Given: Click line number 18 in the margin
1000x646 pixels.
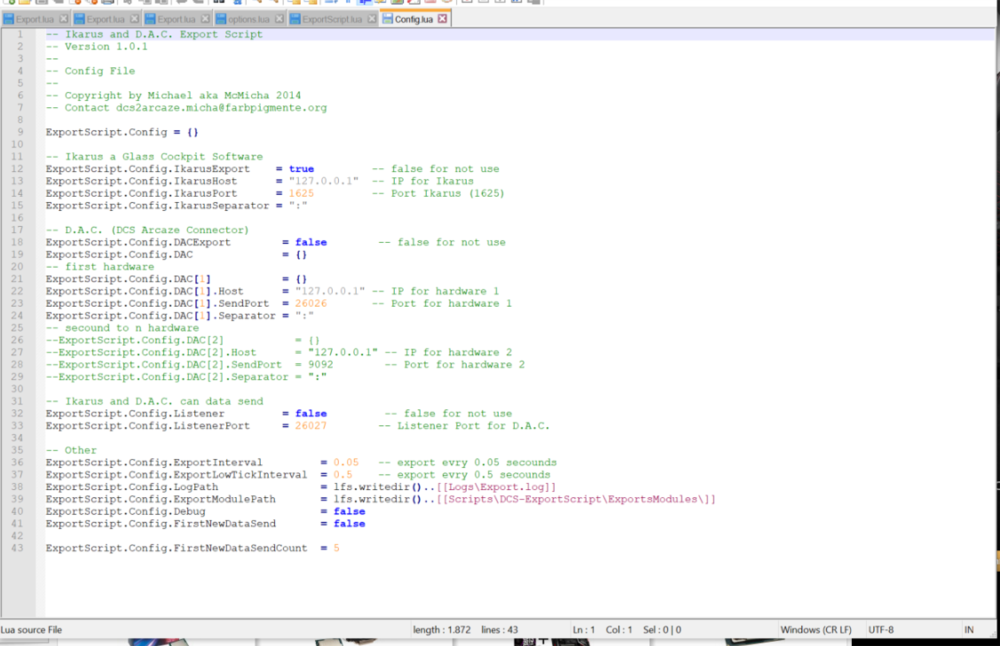Looking at the screenshot, I should 19,242.
